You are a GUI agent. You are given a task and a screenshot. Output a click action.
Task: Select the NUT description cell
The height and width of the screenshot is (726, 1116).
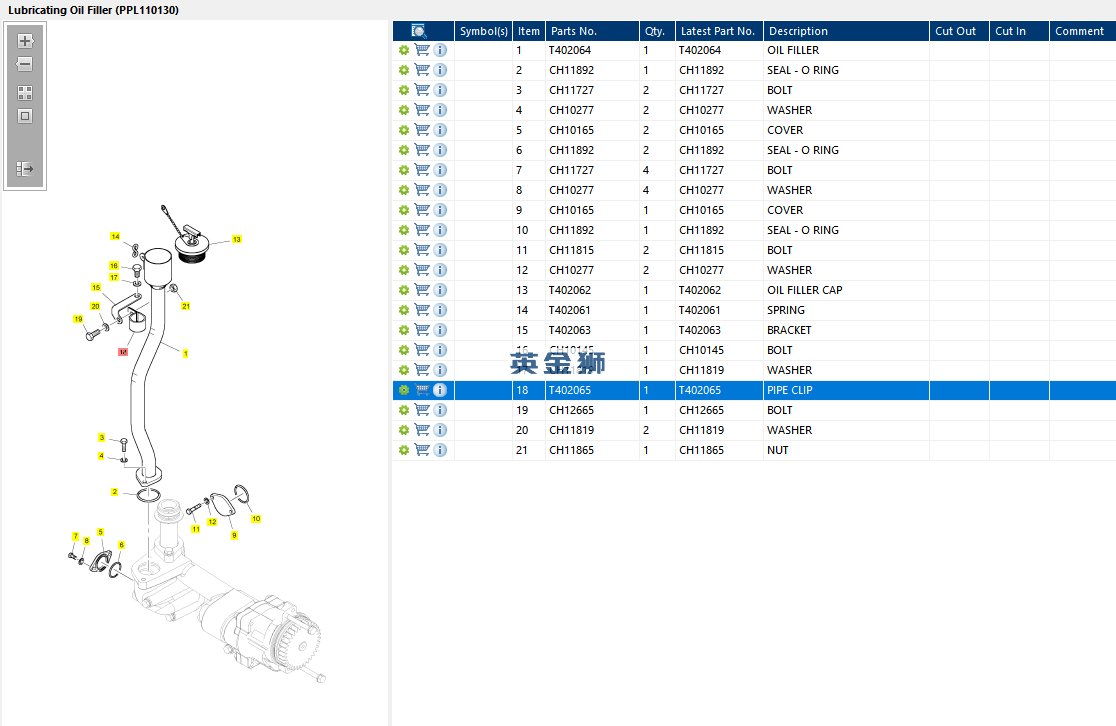pyautogui.click(x=846, y=450)
